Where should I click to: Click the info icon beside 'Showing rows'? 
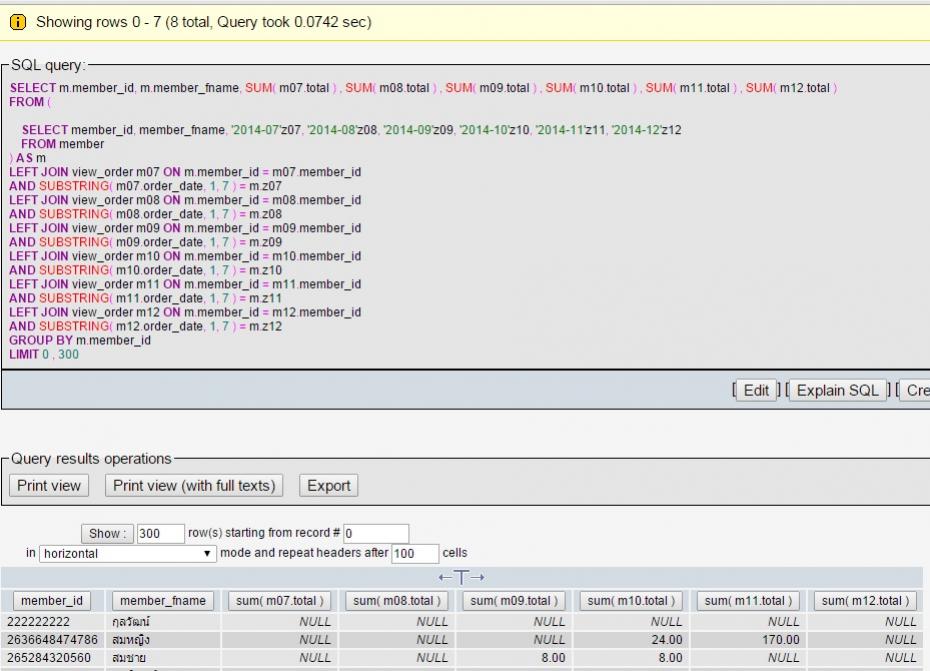(x=18, y=21)
